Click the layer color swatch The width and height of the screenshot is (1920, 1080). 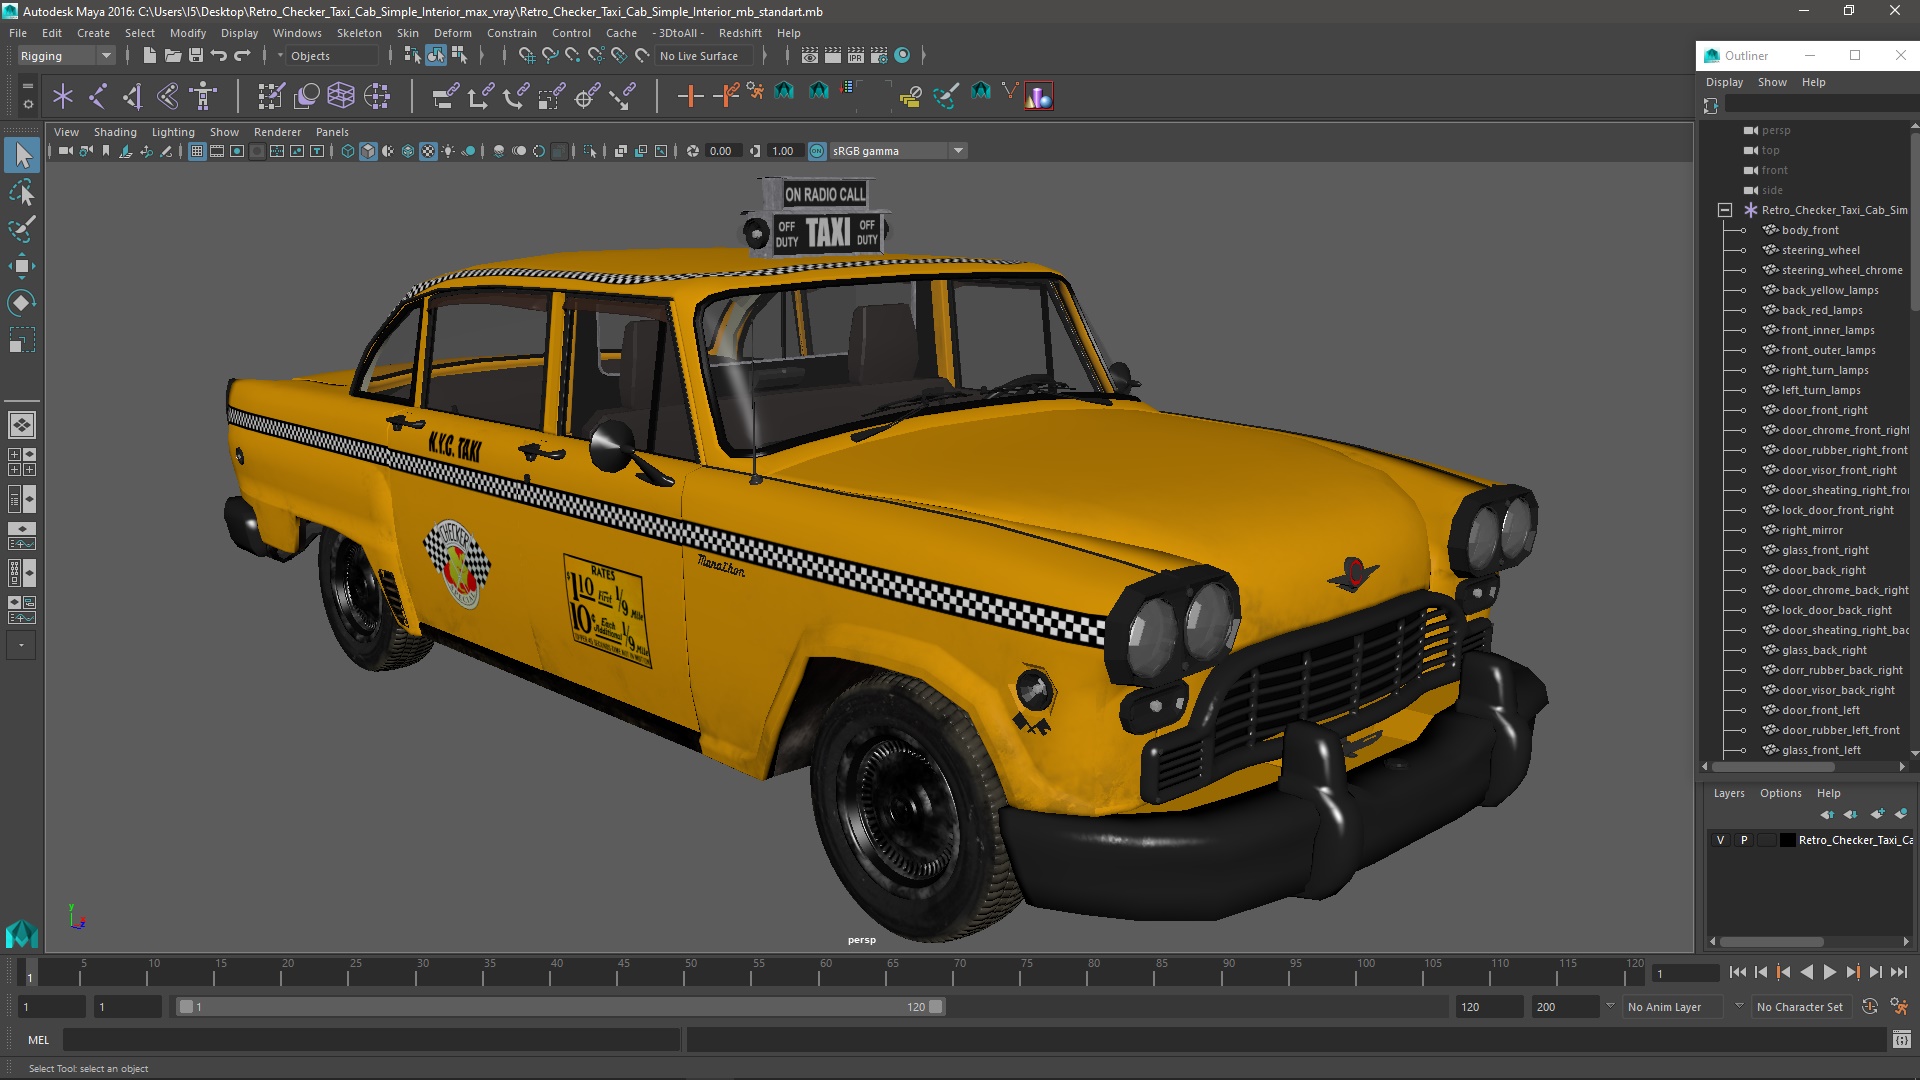pyautogui.click(x=1787, y=840)
